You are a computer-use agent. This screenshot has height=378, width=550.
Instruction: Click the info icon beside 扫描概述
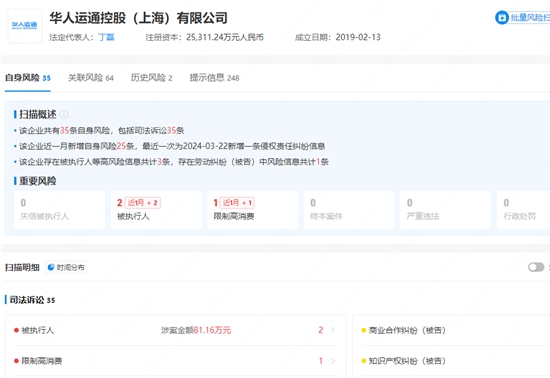64,114
